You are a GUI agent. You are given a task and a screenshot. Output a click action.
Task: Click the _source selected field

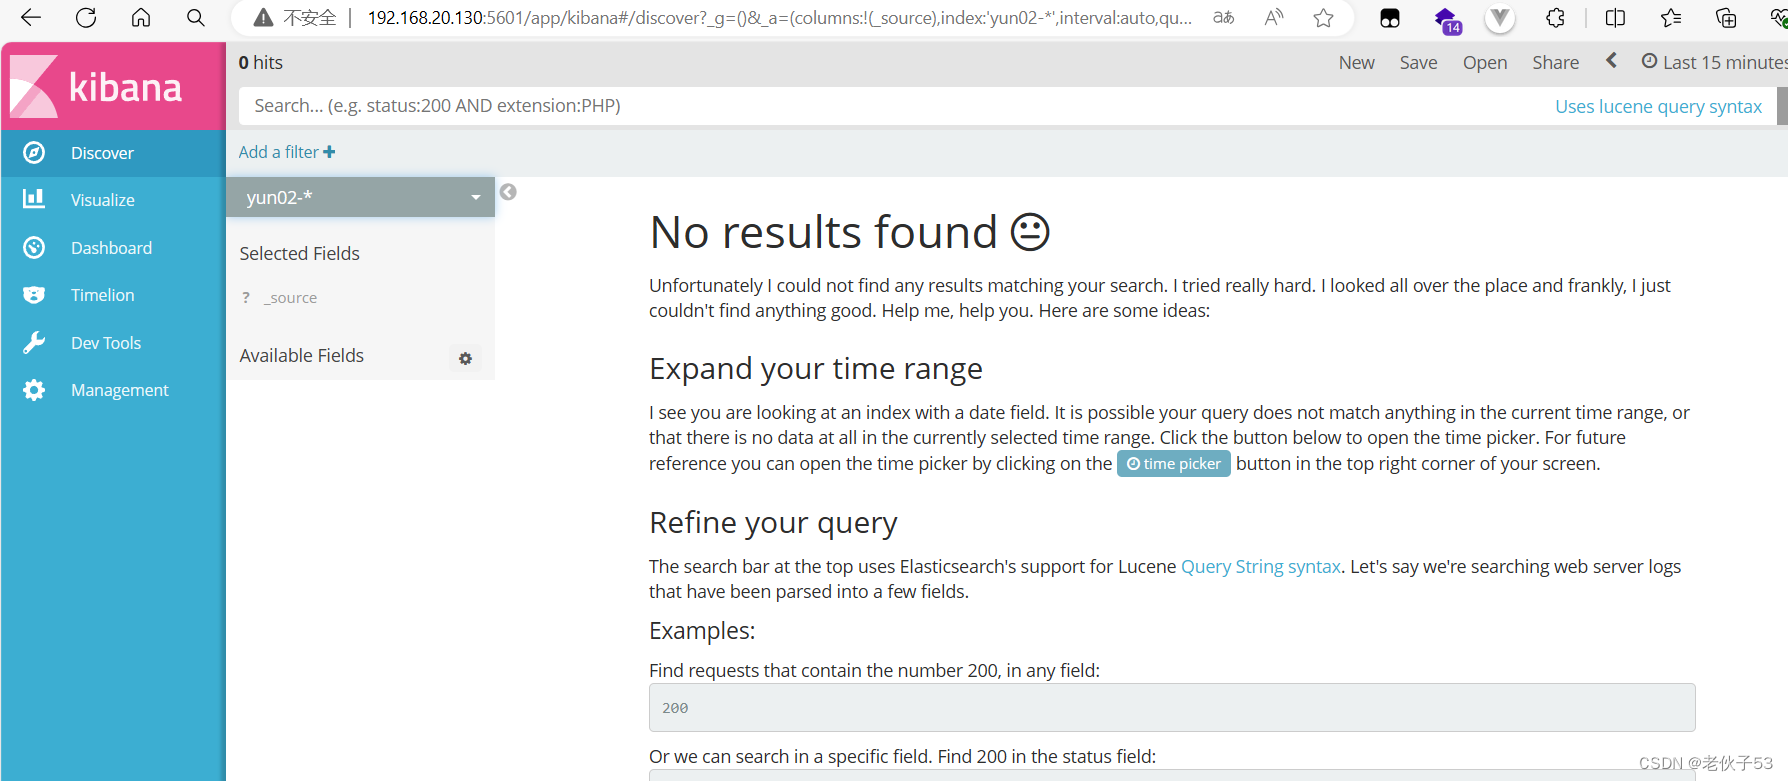(x=291, y=298)
